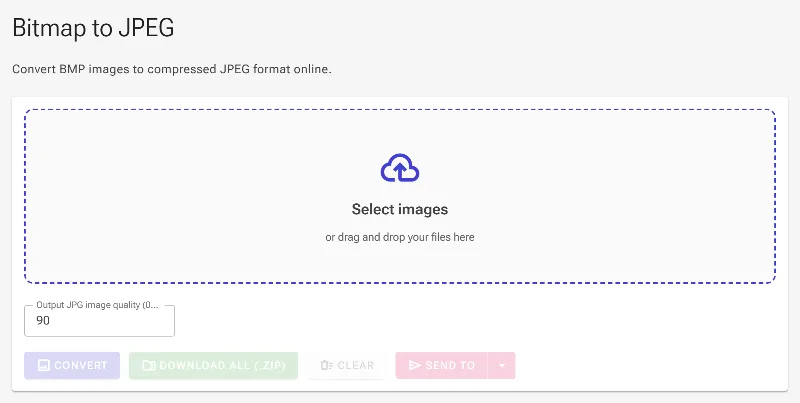Click the Bitmap to JPEG heading
Image resolution: width=800 pixels, height=403 pixels.
(93, 28)
